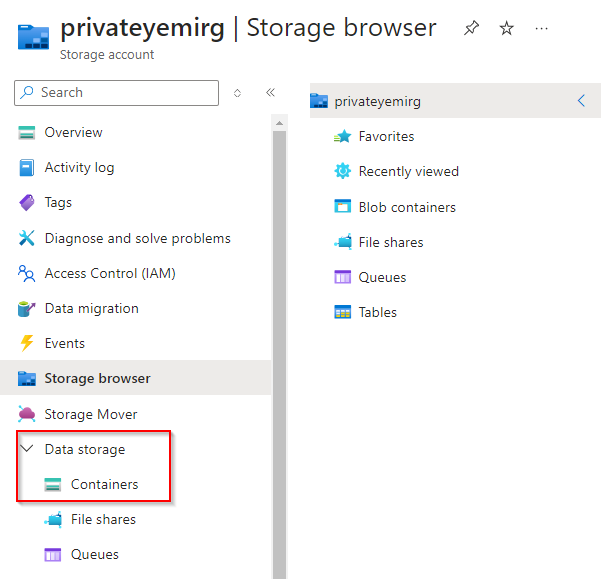Click the Tags icon in sidebar
The height and width of the screenshot is (579, 601).
(x=27, y=202)
